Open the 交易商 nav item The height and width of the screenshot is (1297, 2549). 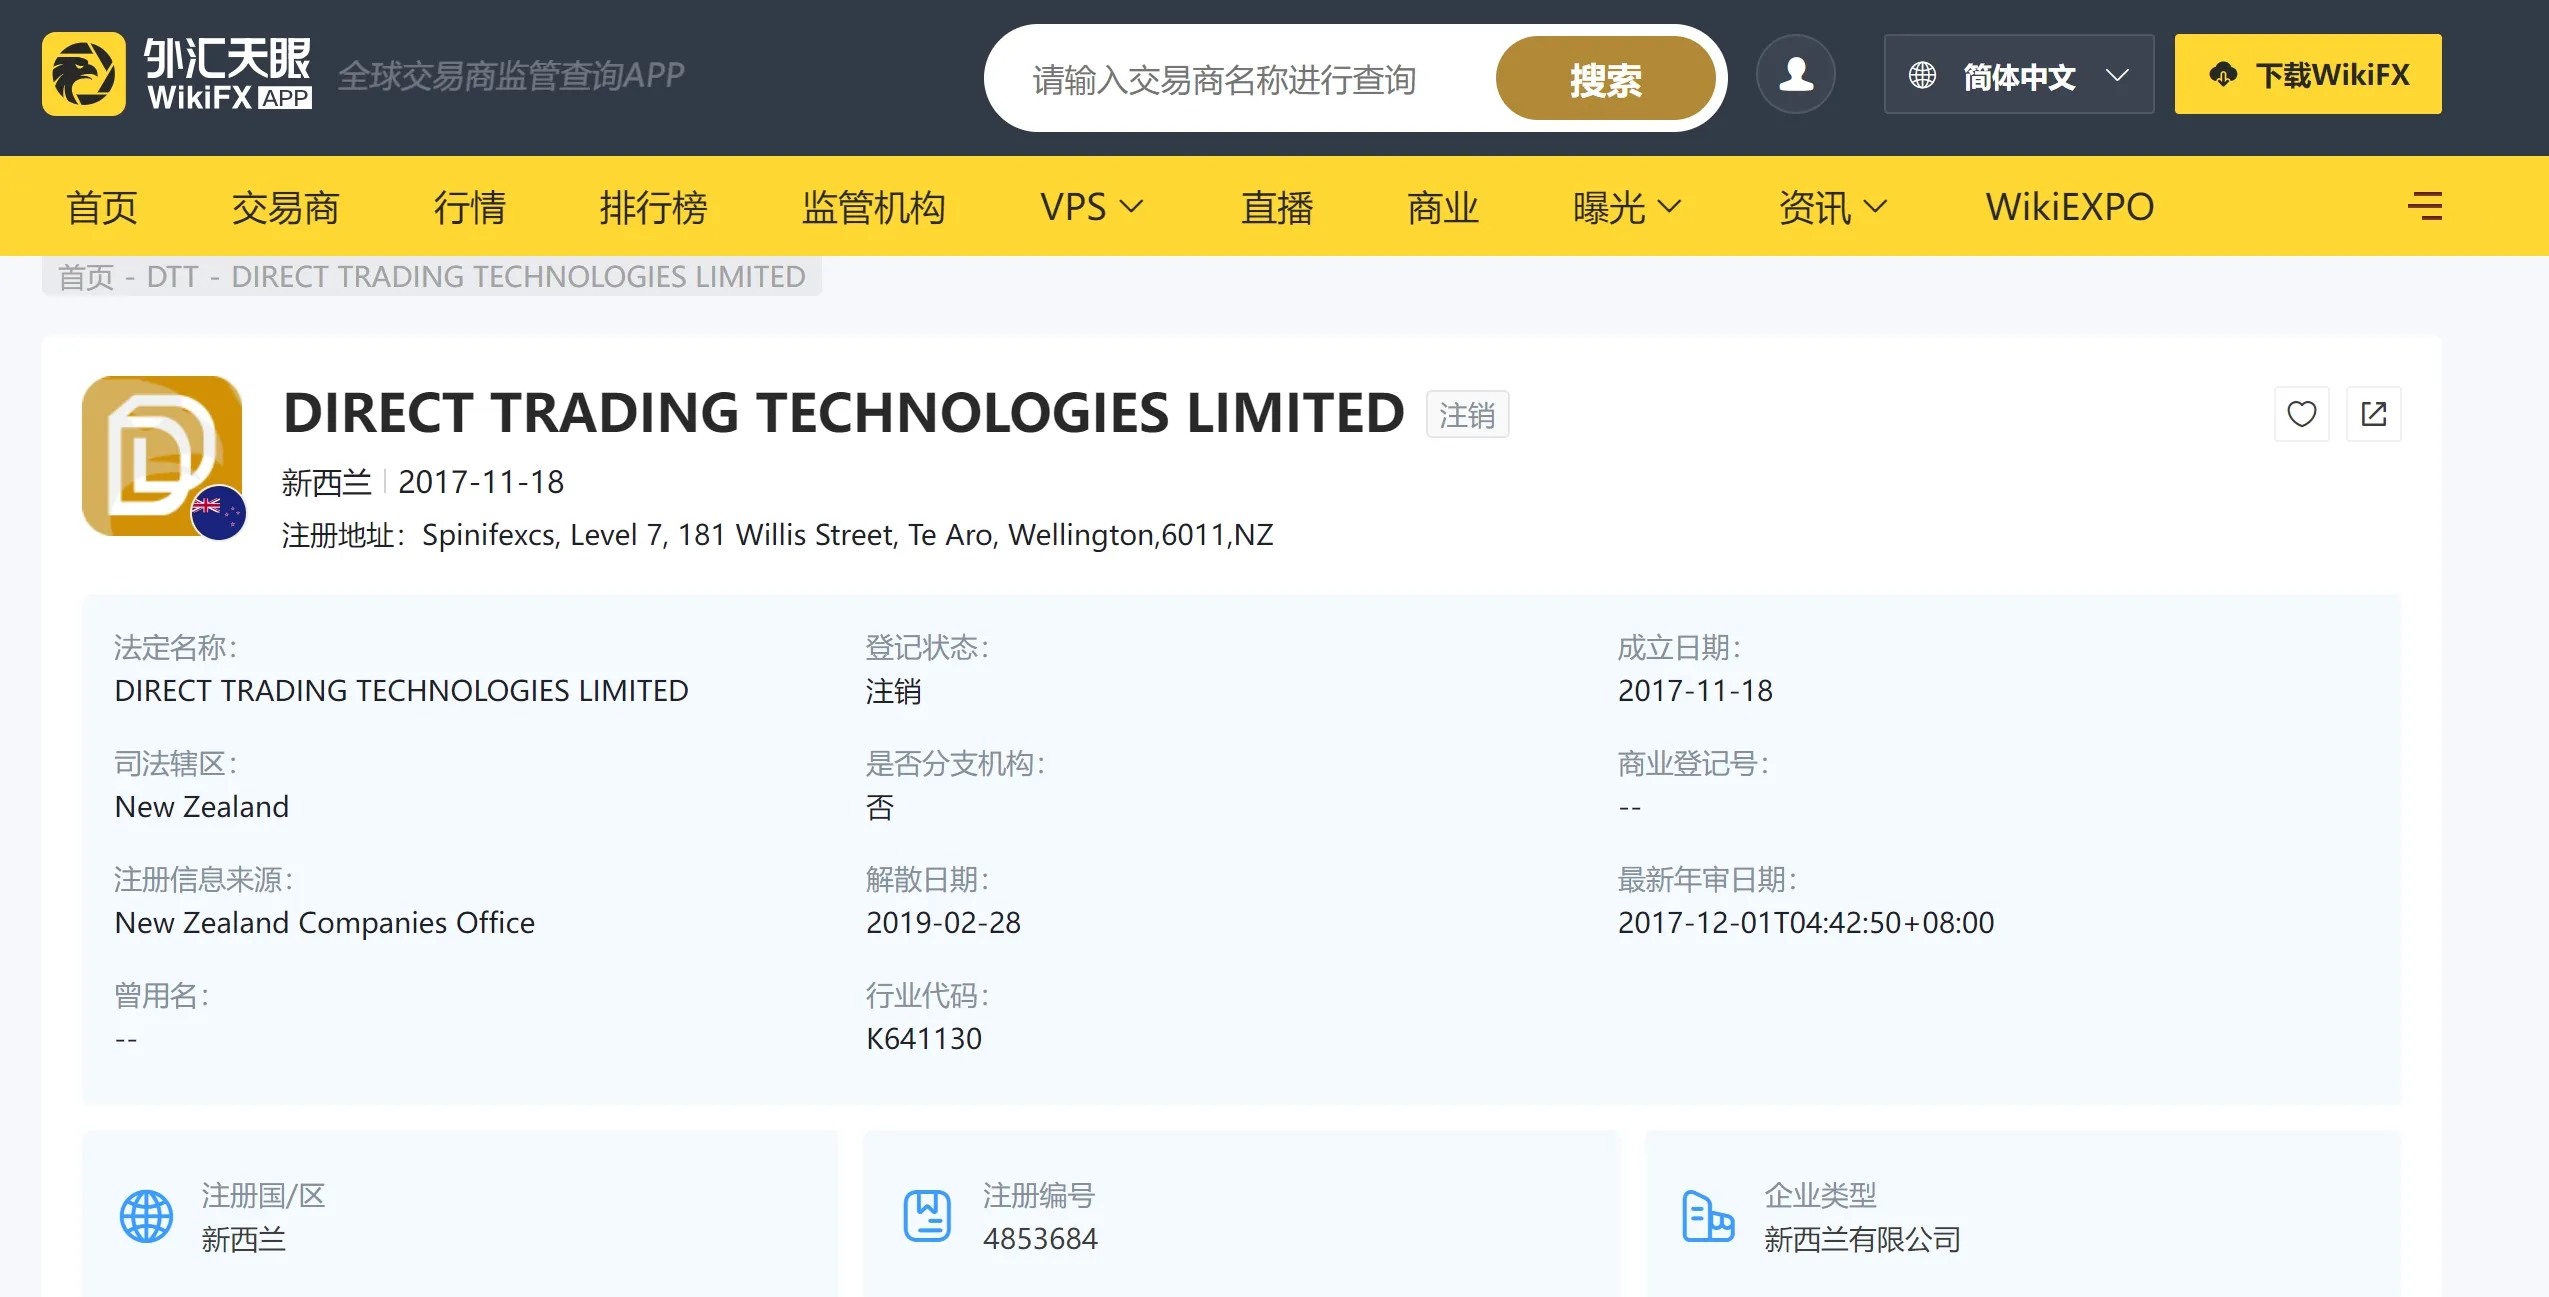286,207
